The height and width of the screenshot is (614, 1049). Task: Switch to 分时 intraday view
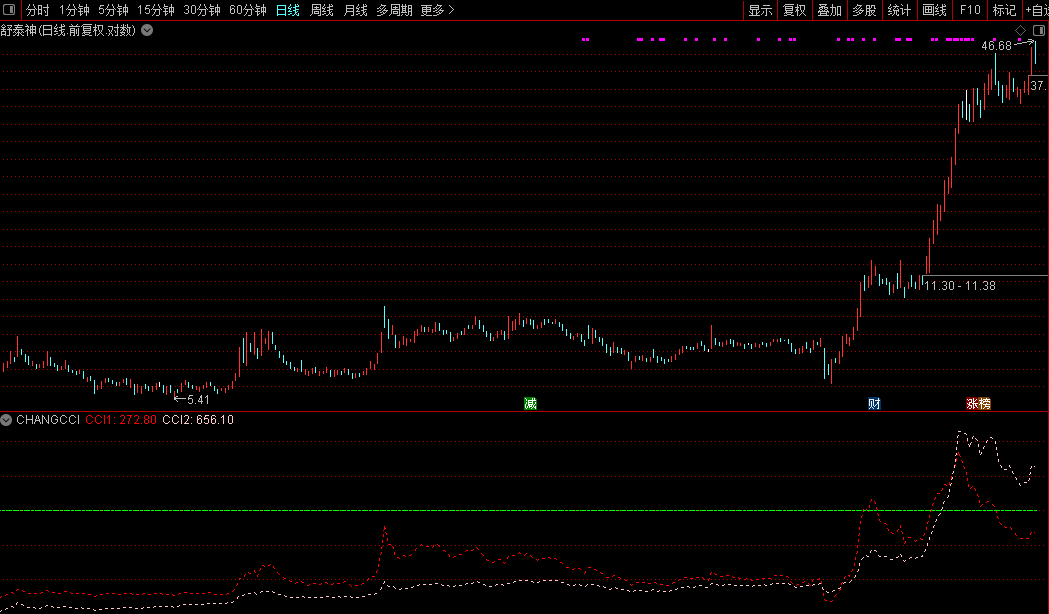tap(37, 10)
